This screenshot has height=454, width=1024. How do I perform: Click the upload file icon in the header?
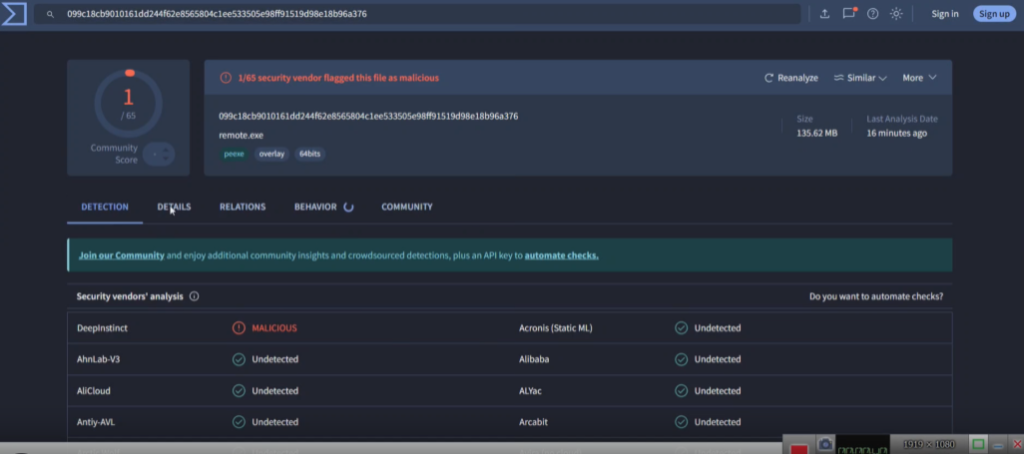pyautogui.click(x=824, y=14)
